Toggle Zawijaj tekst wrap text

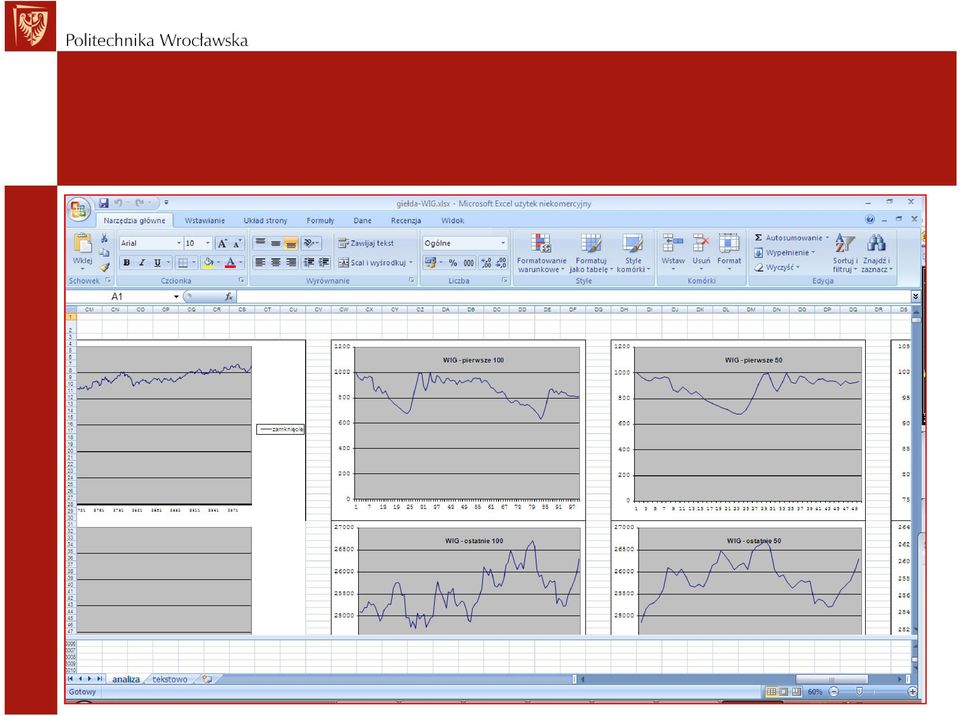366,243
